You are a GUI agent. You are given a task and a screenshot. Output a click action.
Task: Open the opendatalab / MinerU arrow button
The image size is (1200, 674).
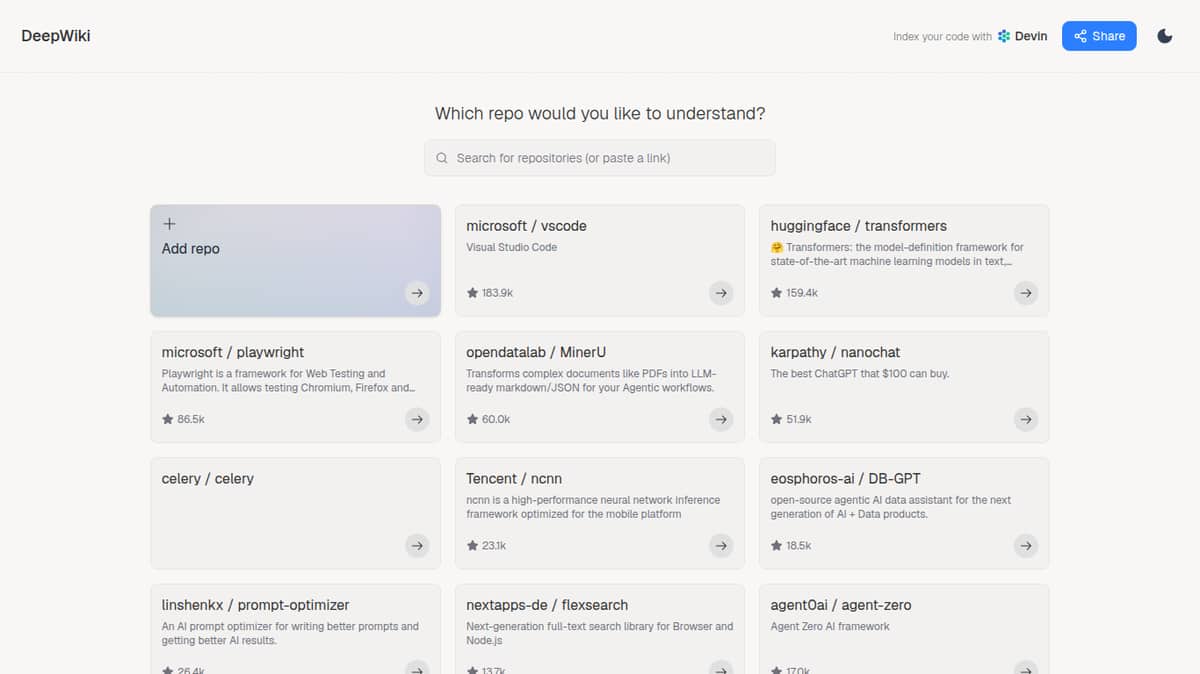[721, 419]
